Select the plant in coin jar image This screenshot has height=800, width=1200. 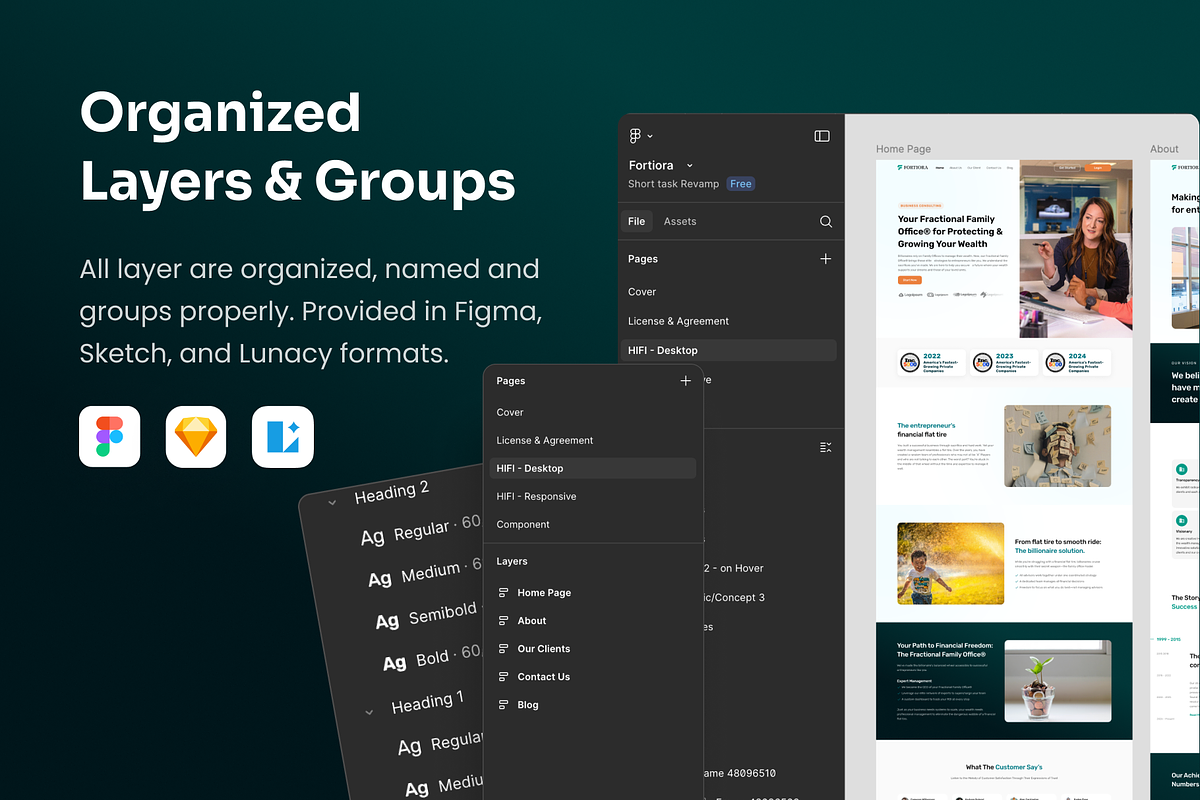[1058, 681]
